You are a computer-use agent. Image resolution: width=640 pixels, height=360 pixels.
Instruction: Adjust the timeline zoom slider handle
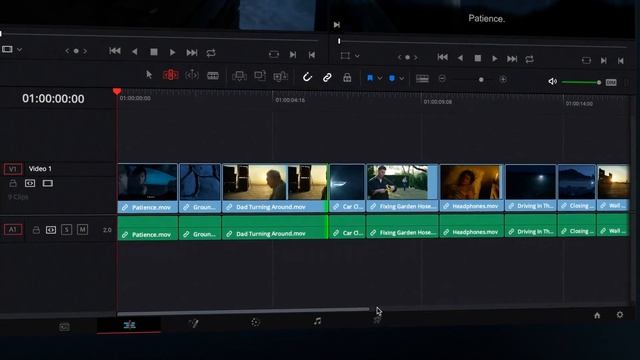481,80
